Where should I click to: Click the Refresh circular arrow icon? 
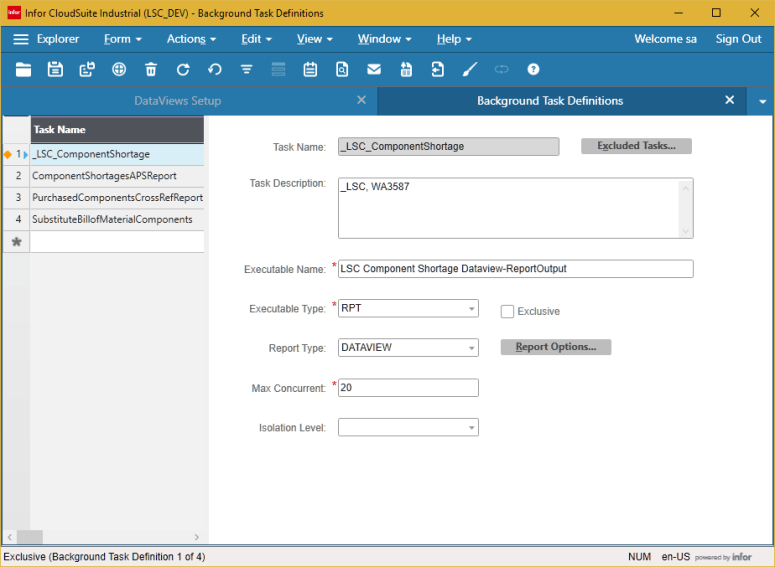point(183,70)
